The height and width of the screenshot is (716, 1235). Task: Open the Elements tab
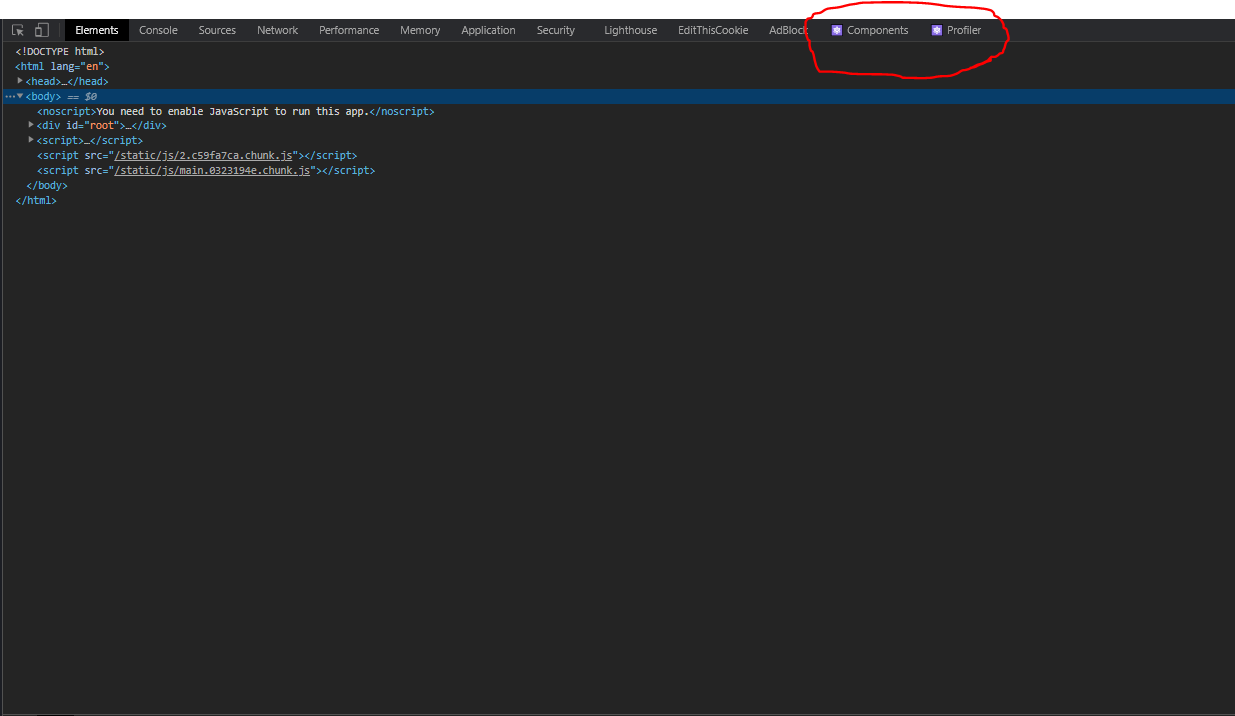coord(97,30)
